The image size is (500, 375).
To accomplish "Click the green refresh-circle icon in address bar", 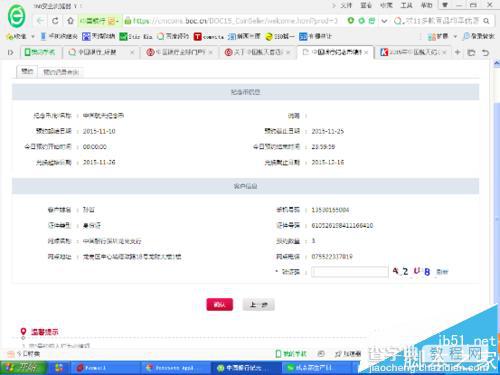I will (361, 21).
